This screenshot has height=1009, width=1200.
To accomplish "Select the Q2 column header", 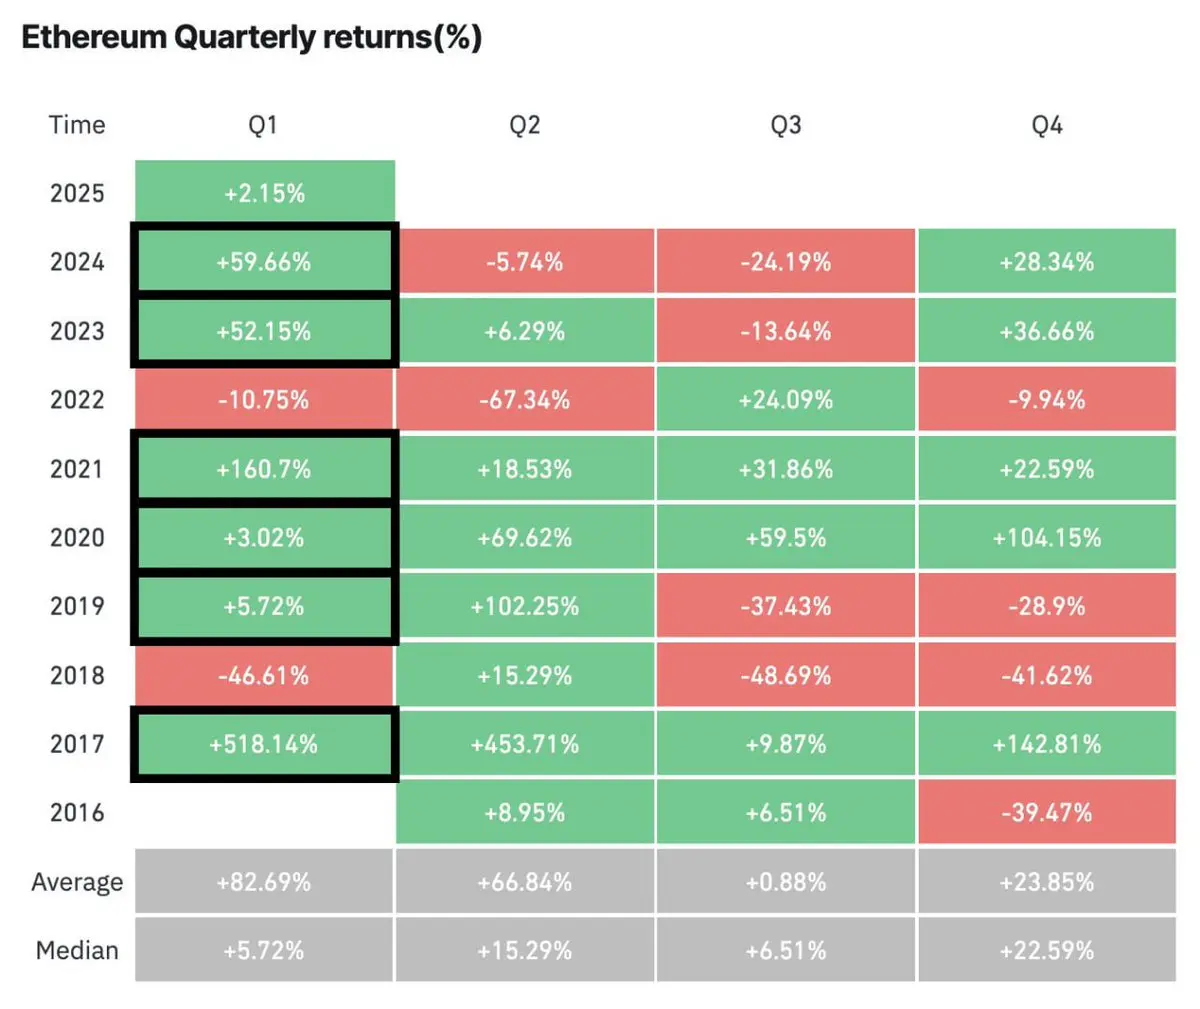I will (525, 125).
